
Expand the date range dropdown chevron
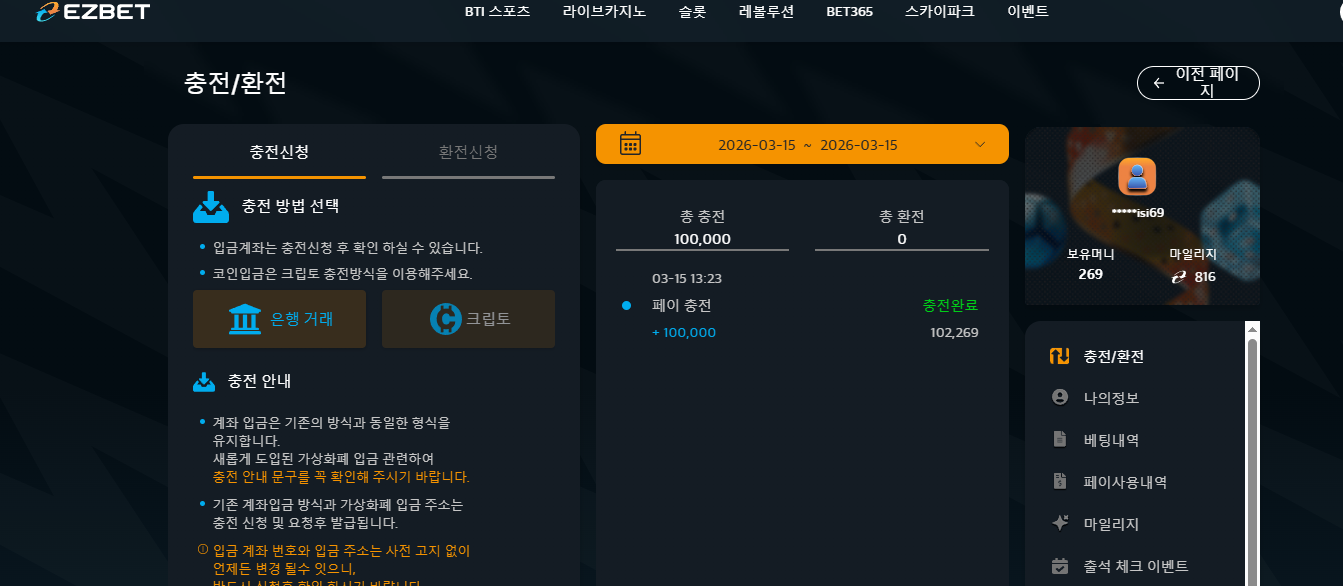pos(979,144)
